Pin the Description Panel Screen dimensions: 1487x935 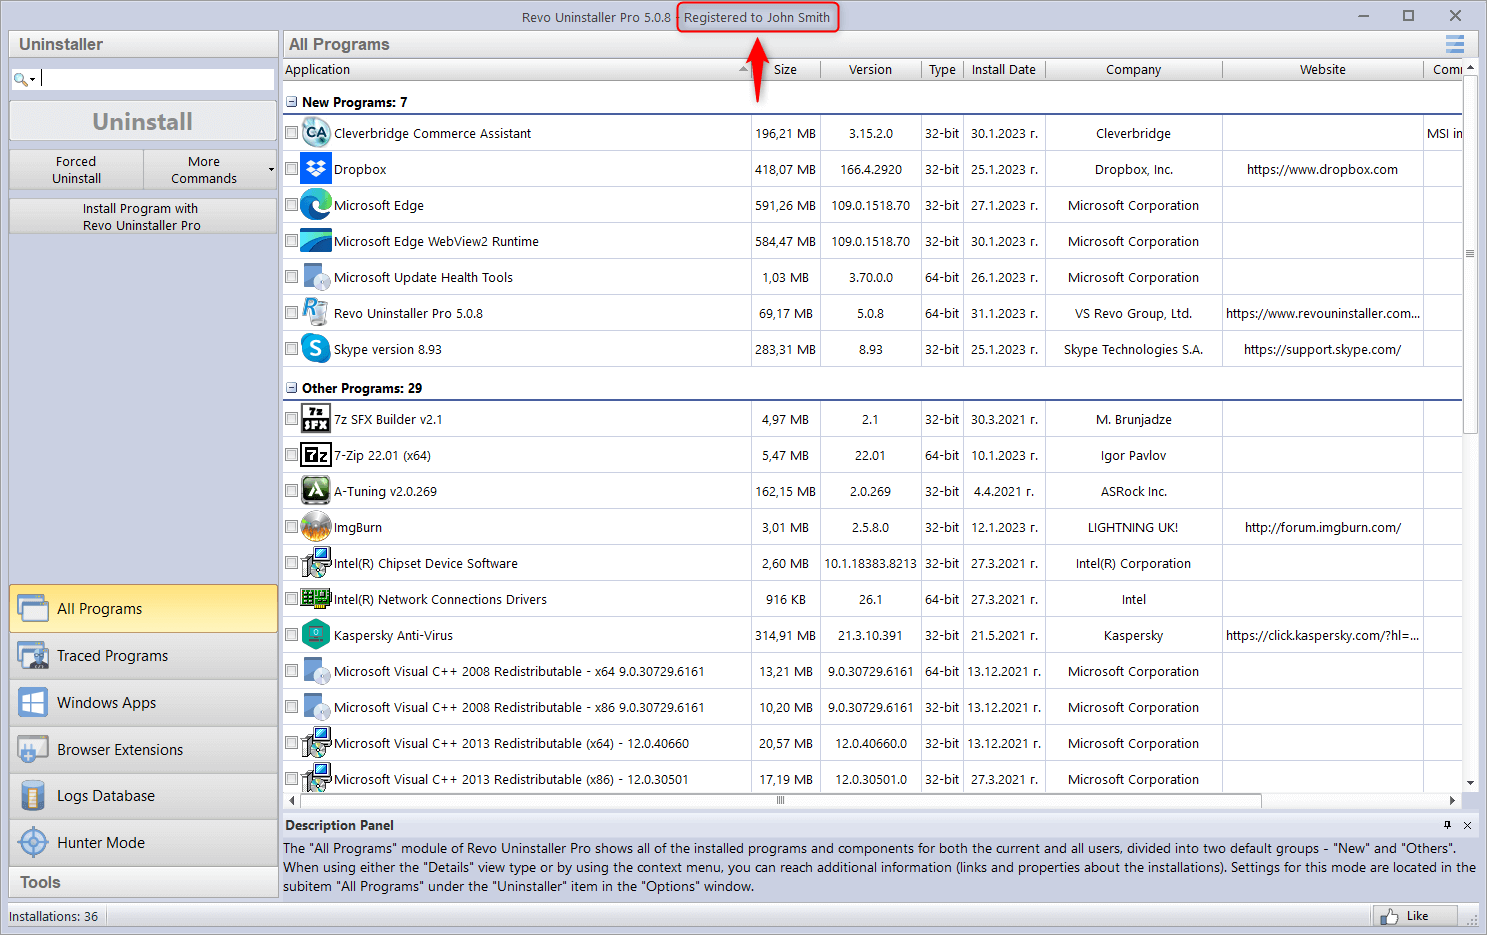[1447, 825]
